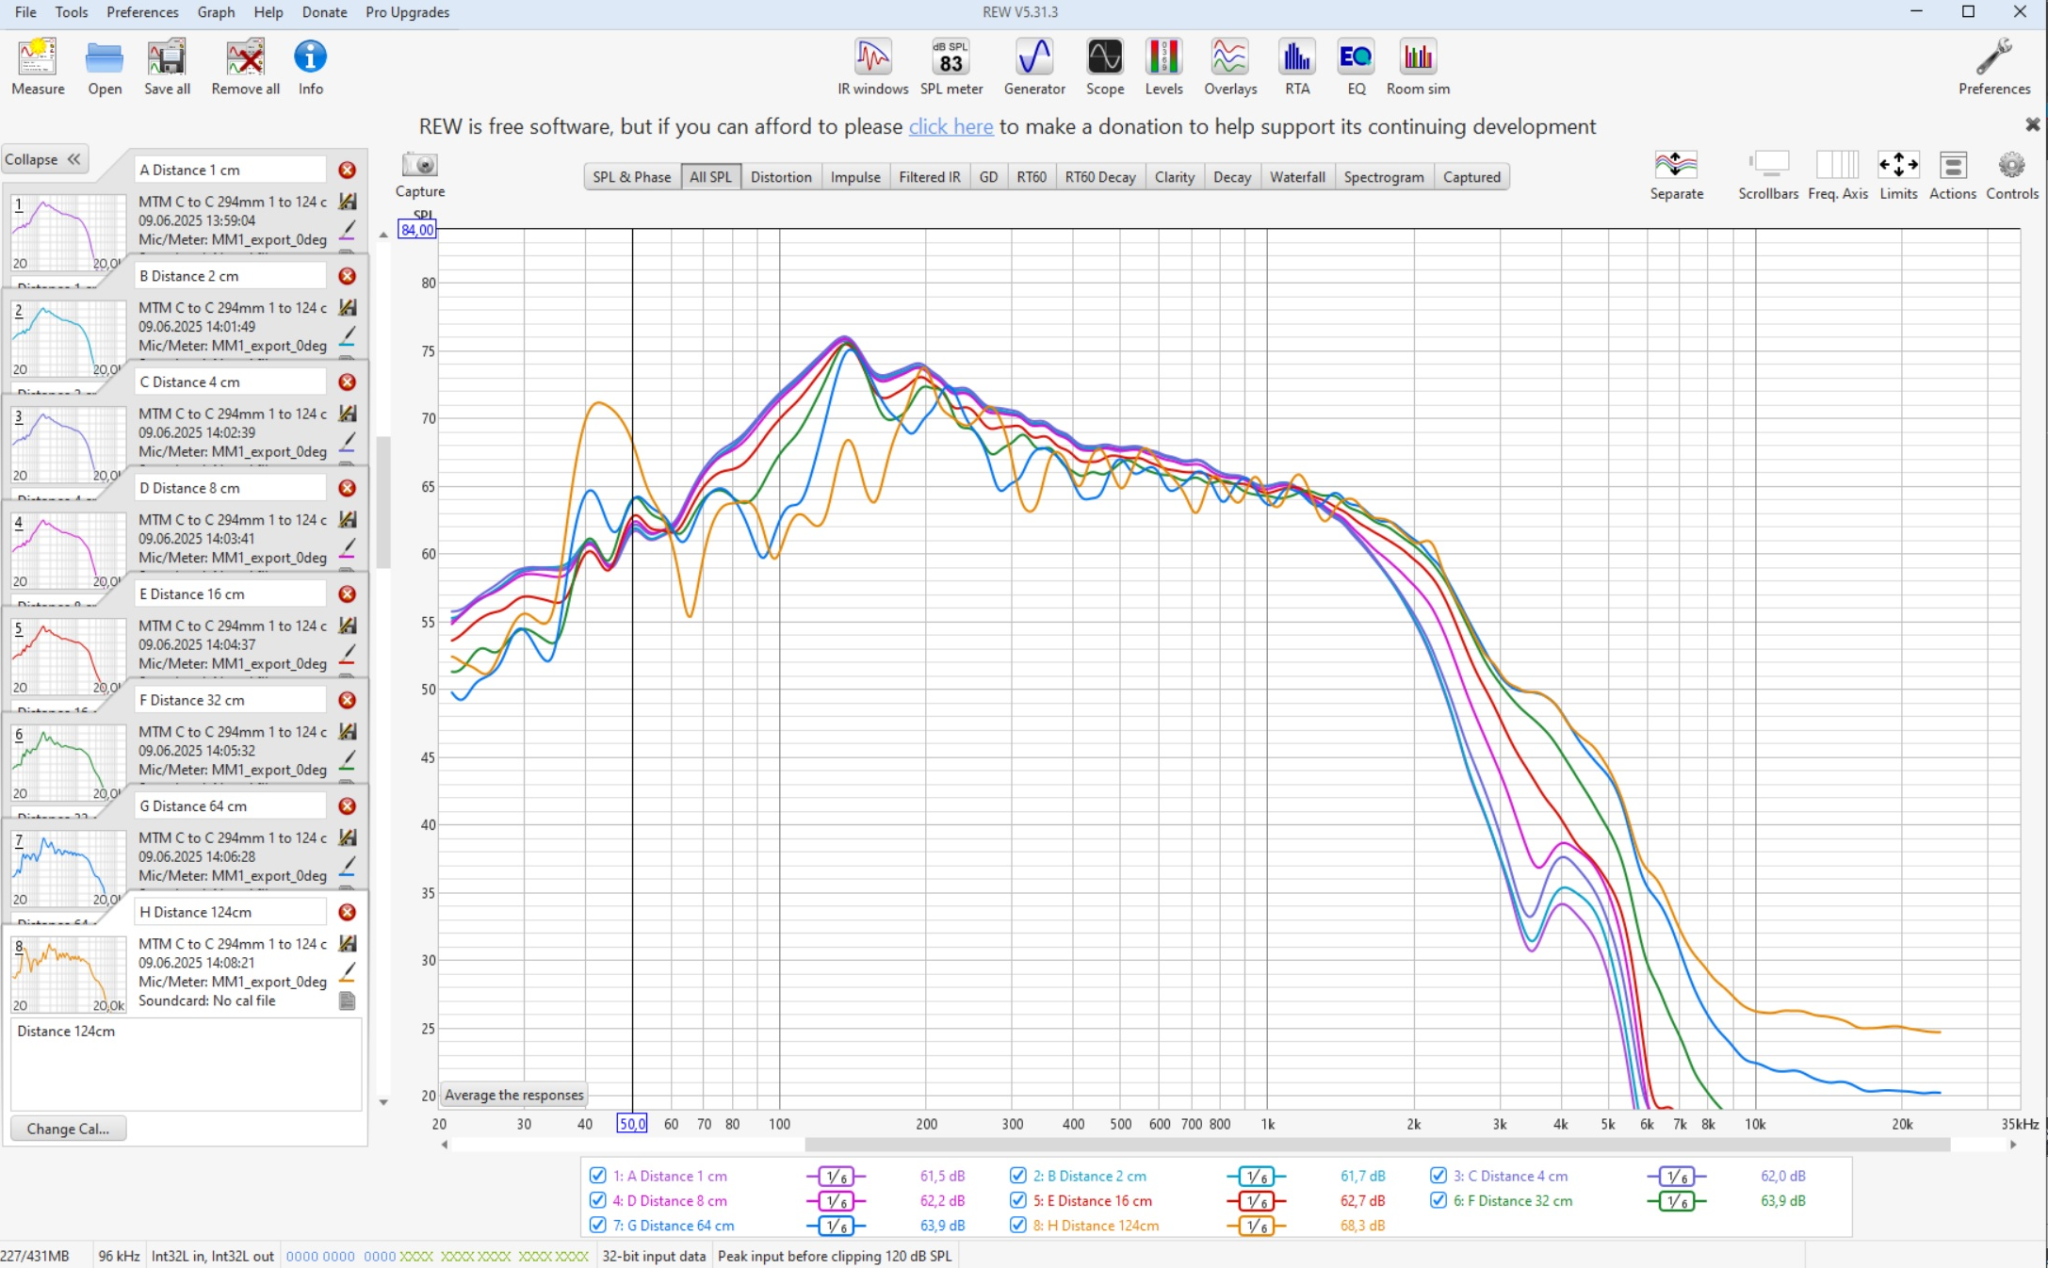Open the Tools menu

point(71,12)
